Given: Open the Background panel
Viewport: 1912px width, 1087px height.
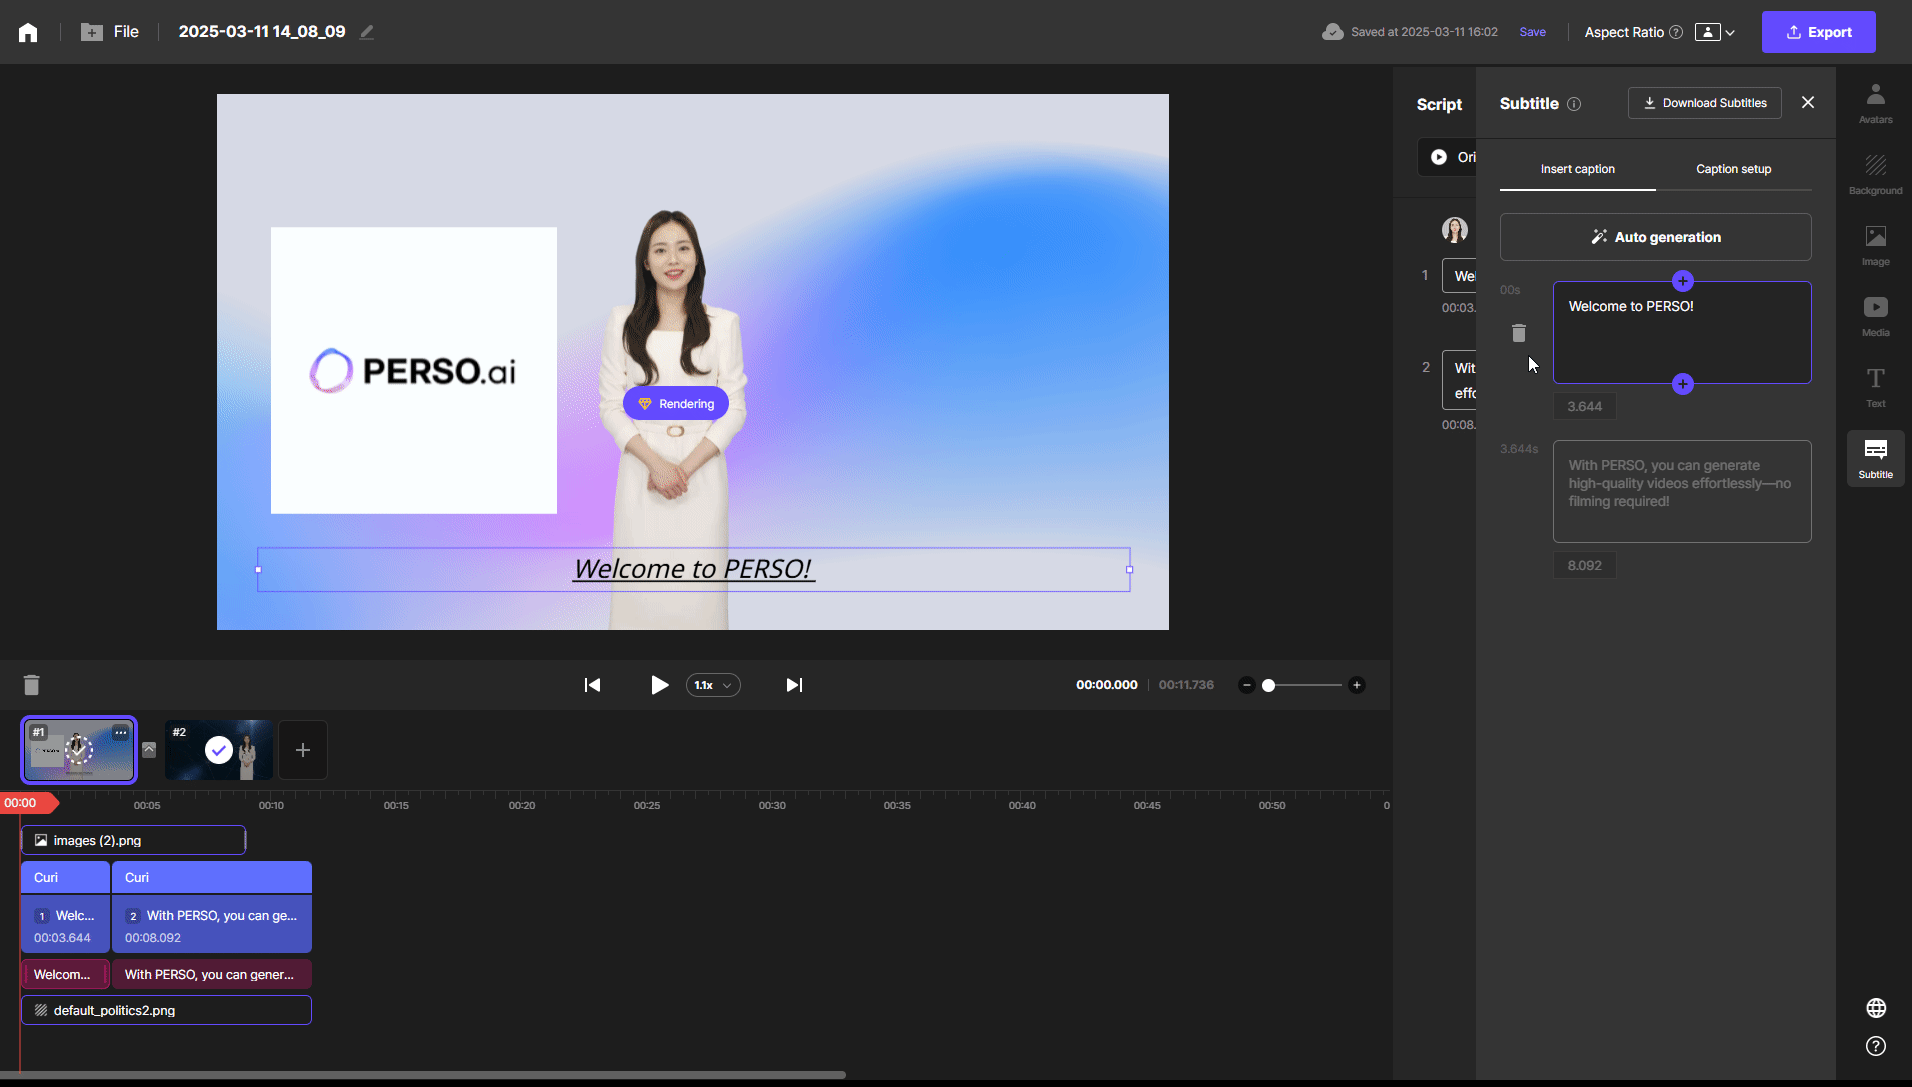Looking at the screenshot, I should [x=1875, y=175].
